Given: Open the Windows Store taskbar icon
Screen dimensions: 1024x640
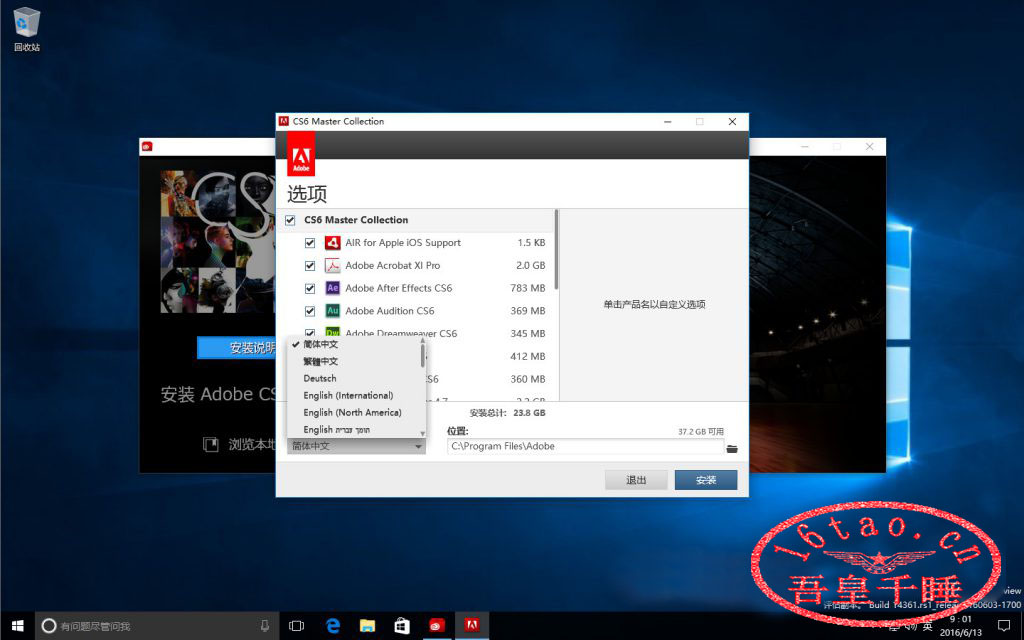Looking at the screenshot, I should coord(402,626).
